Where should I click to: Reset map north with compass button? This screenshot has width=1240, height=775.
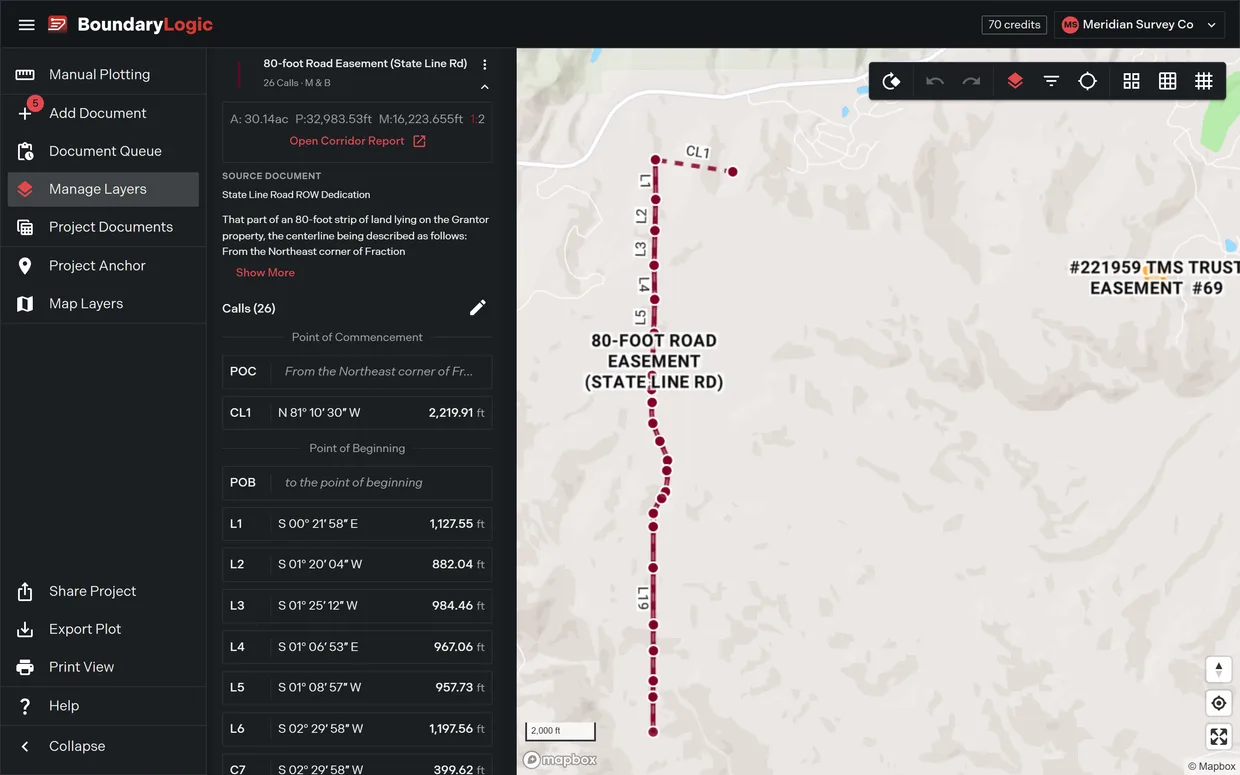click(x=1218, y=669)
